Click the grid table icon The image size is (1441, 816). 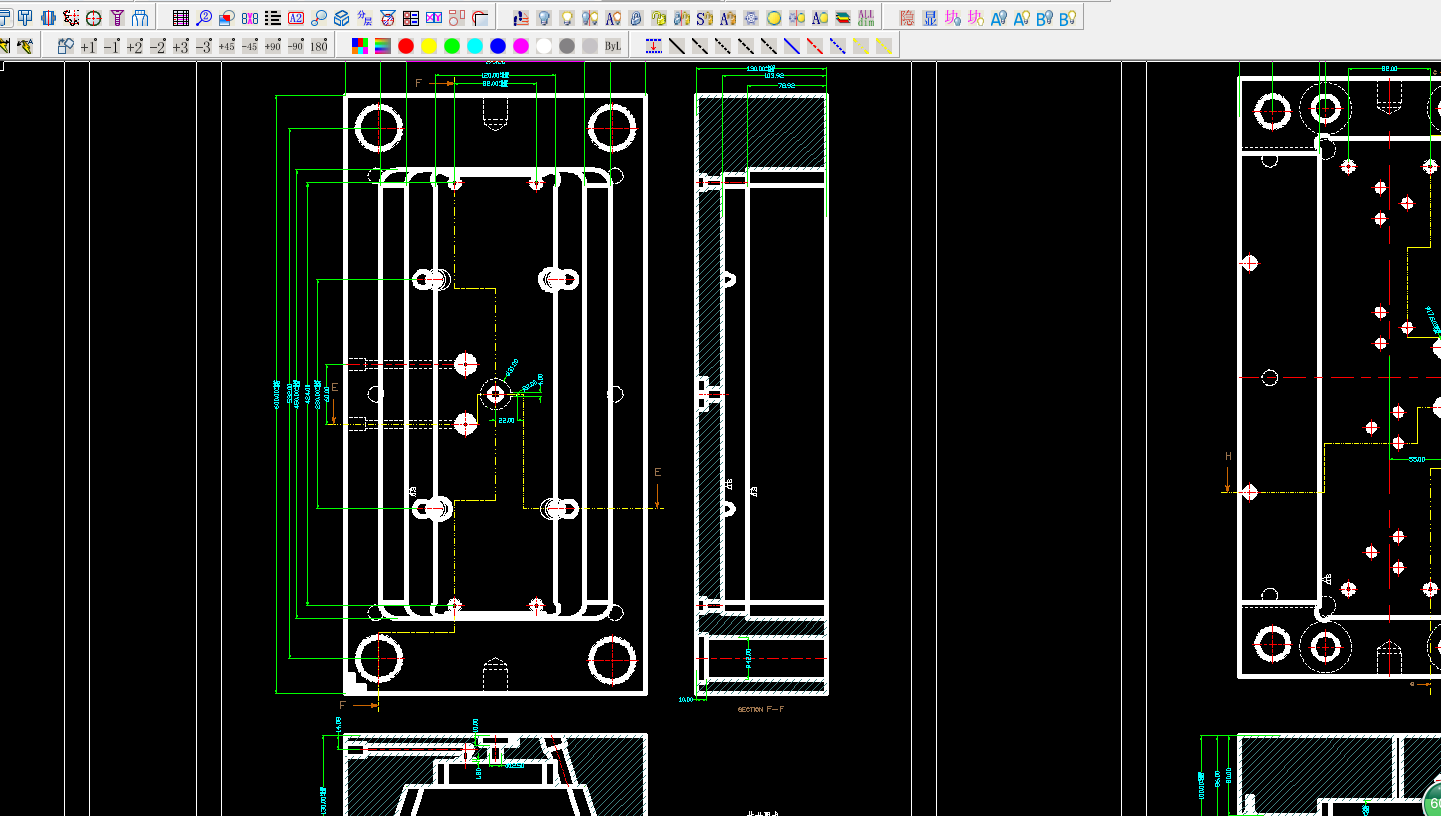181,18
